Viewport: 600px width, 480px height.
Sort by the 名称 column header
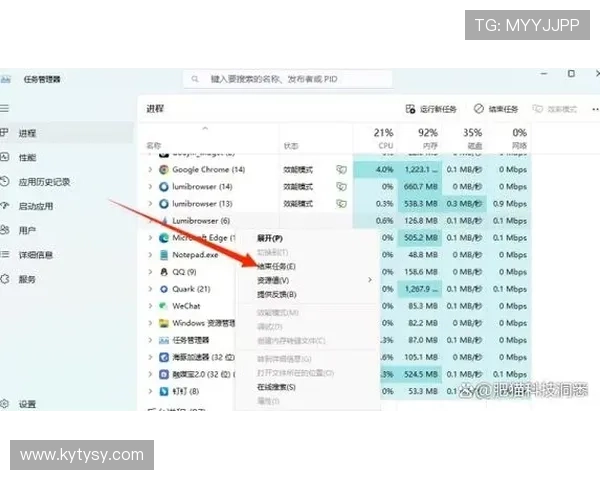tap(153, 145)
